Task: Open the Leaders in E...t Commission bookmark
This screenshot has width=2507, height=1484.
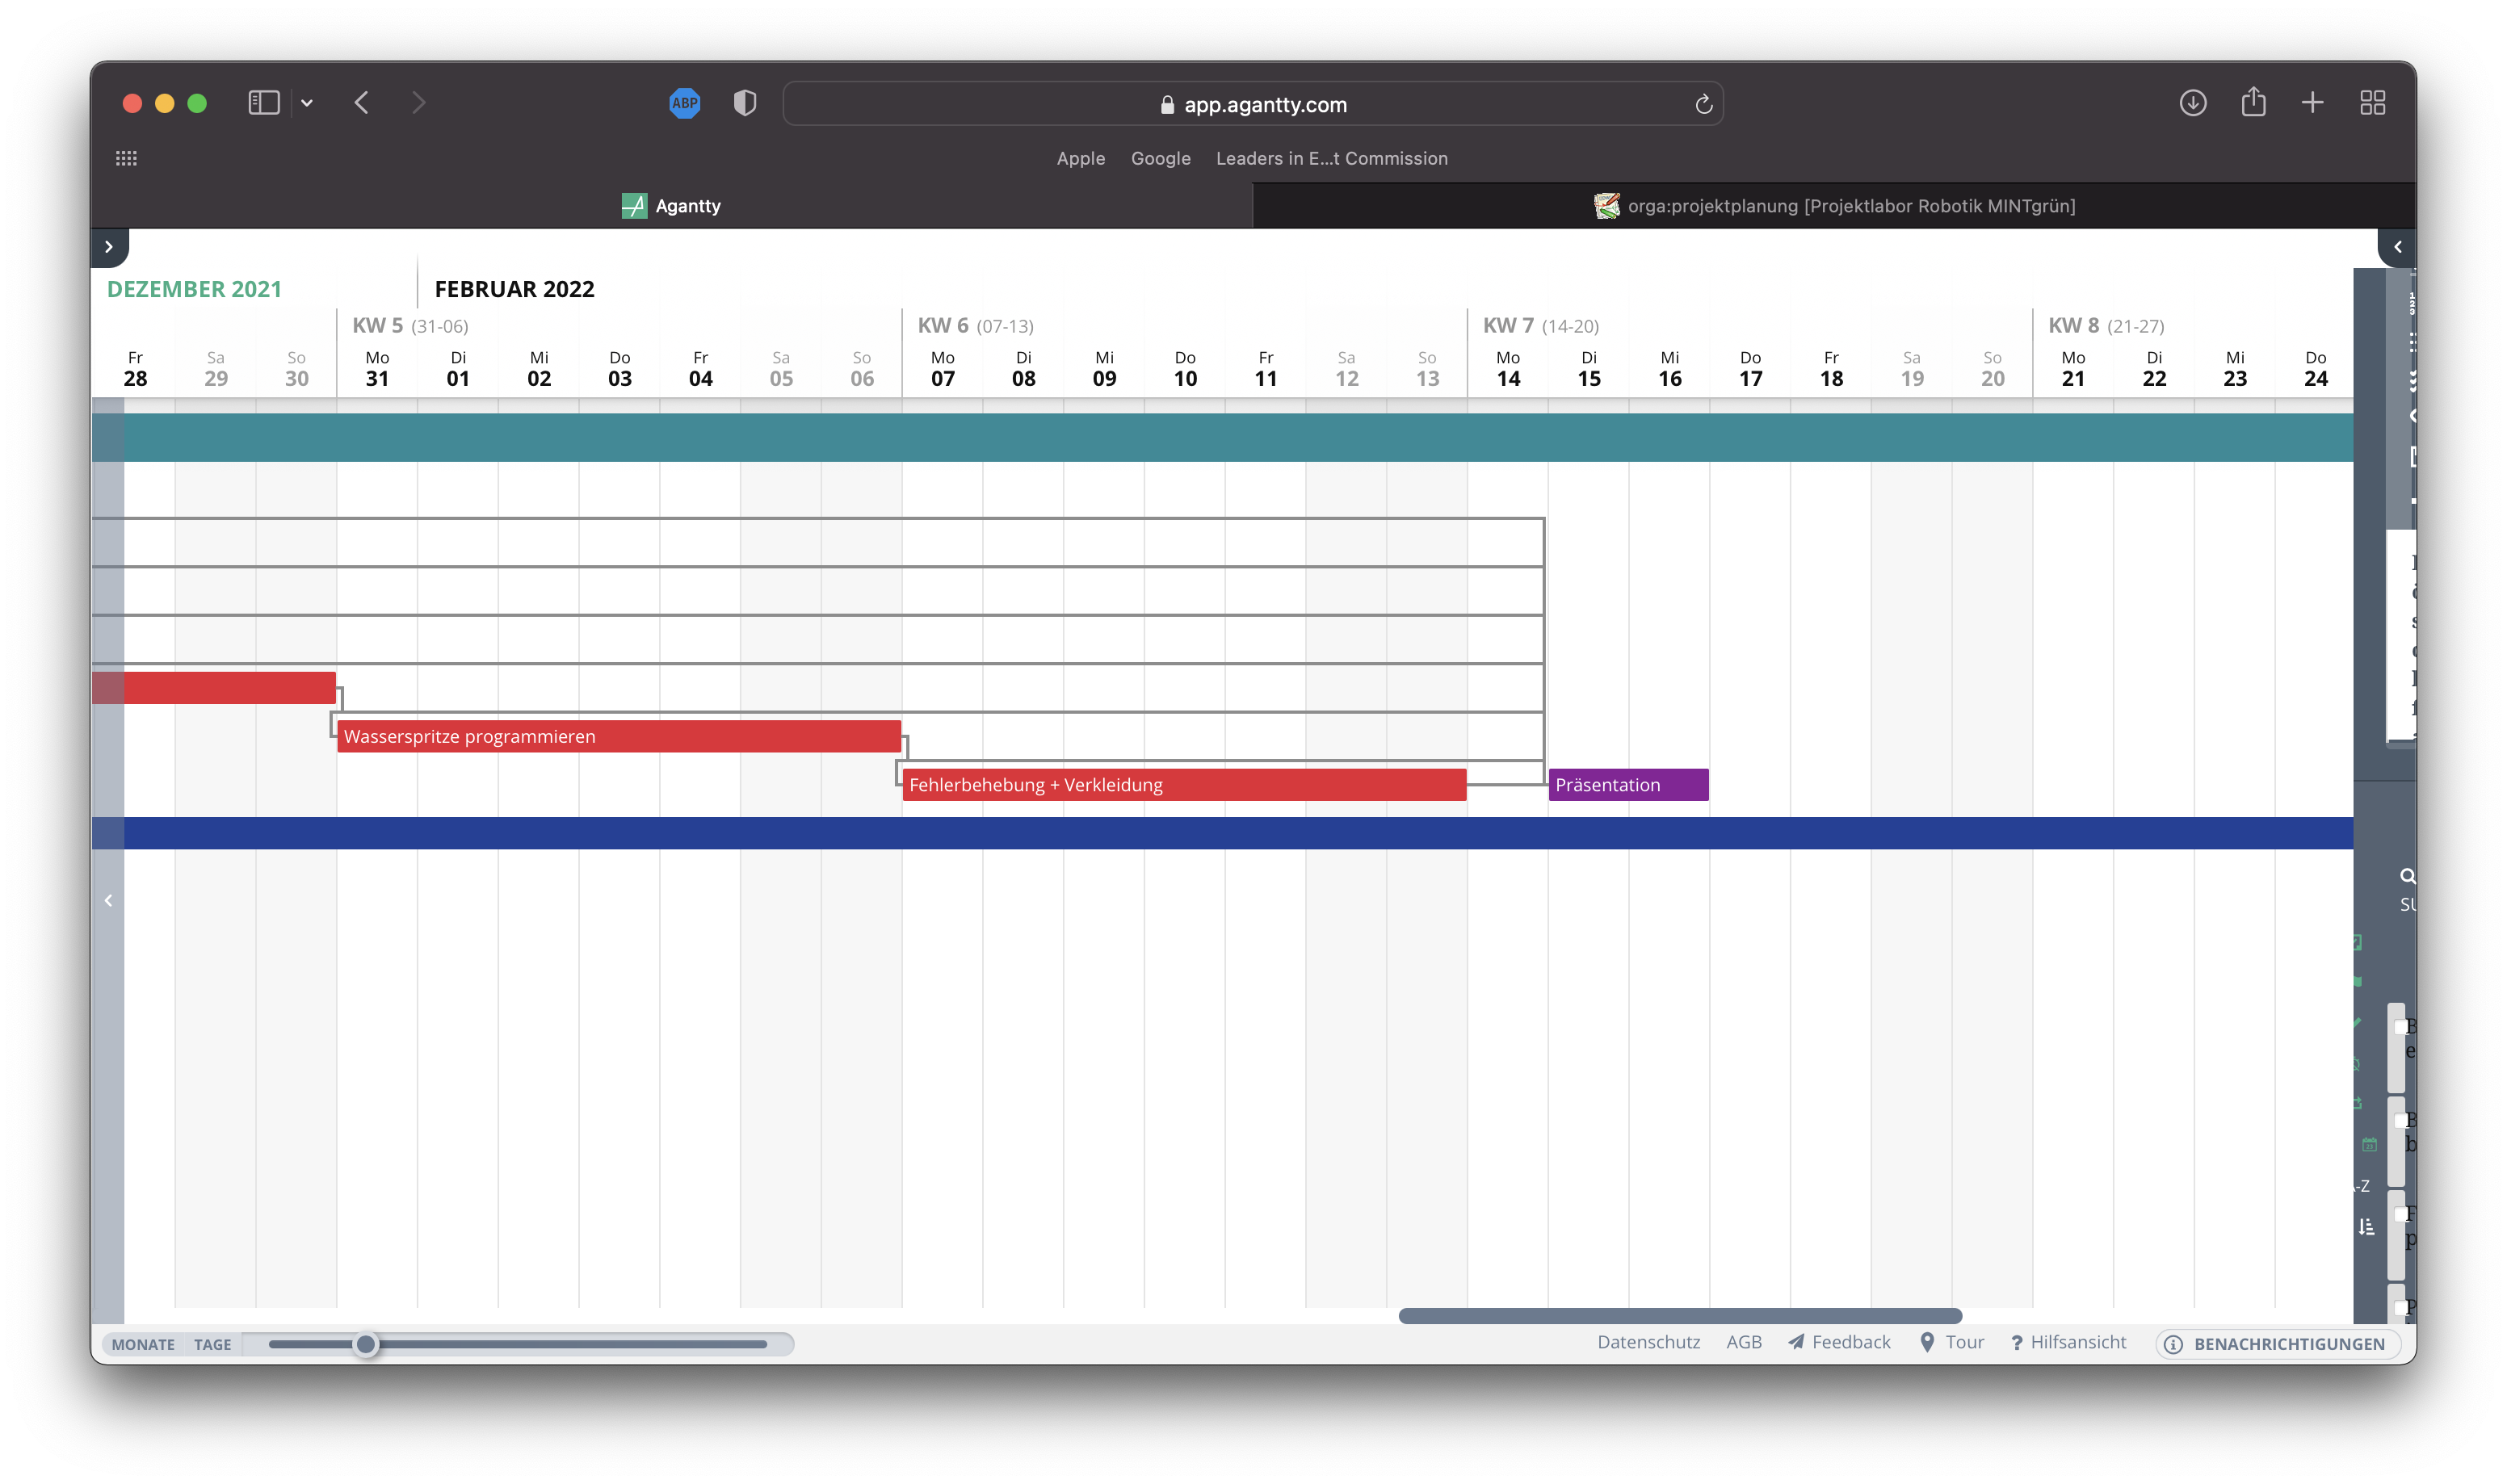Action: coord(1331,158)
